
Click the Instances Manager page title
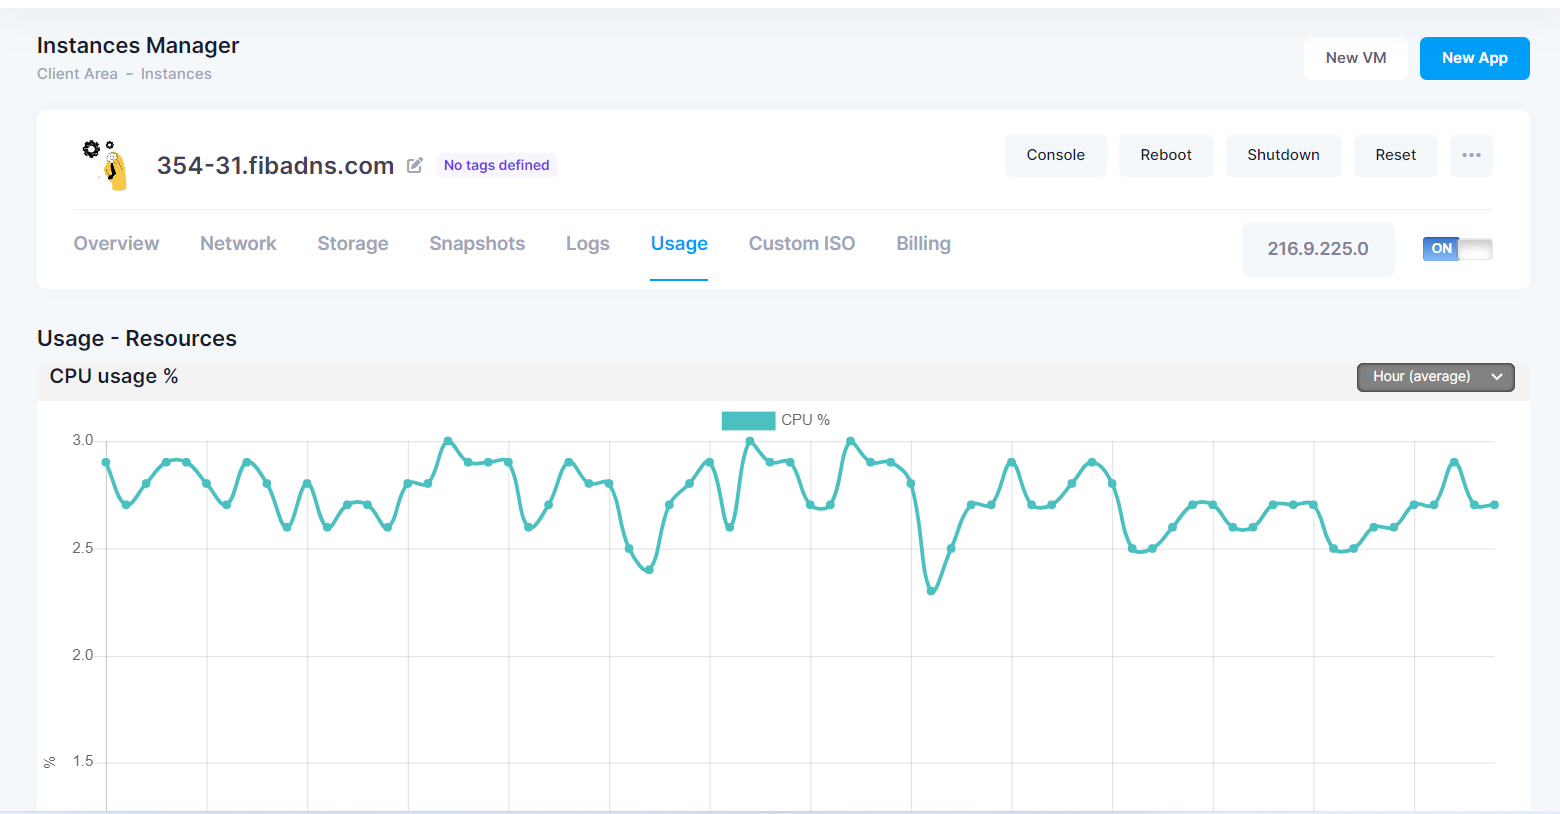[x=138, y=46]
